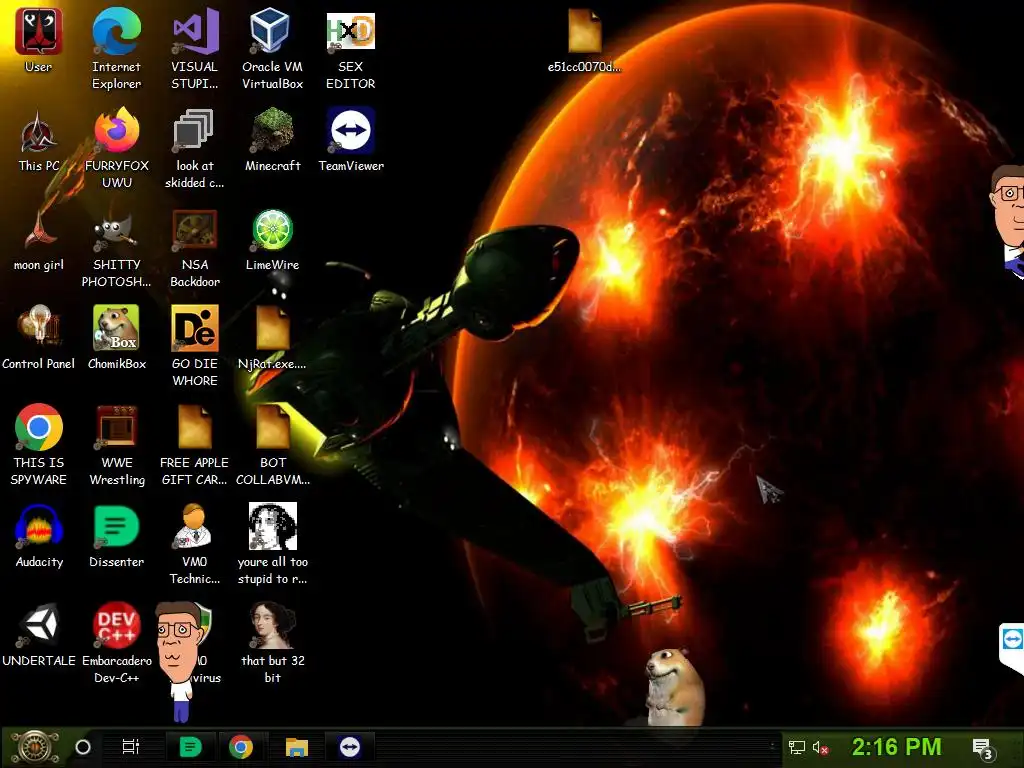Click the hamster figure above taskbar
The width and height of the screenshot is (1024, 768).
click(x=674, y=688)
